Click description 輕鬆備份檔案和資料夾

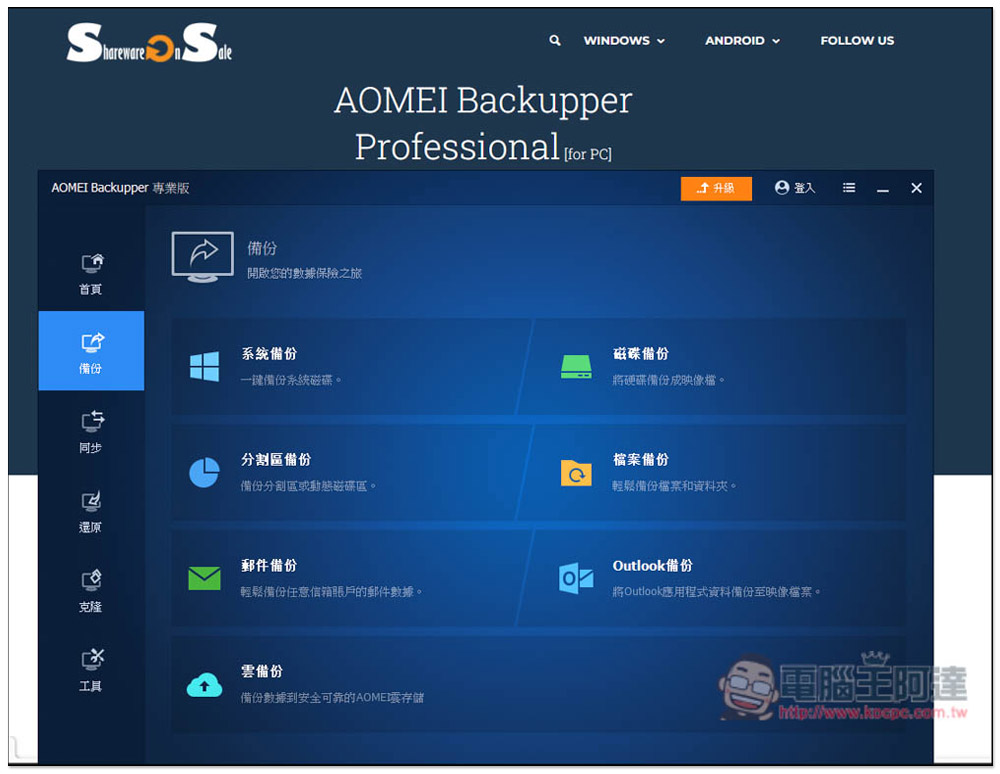(x=674, y=486)
